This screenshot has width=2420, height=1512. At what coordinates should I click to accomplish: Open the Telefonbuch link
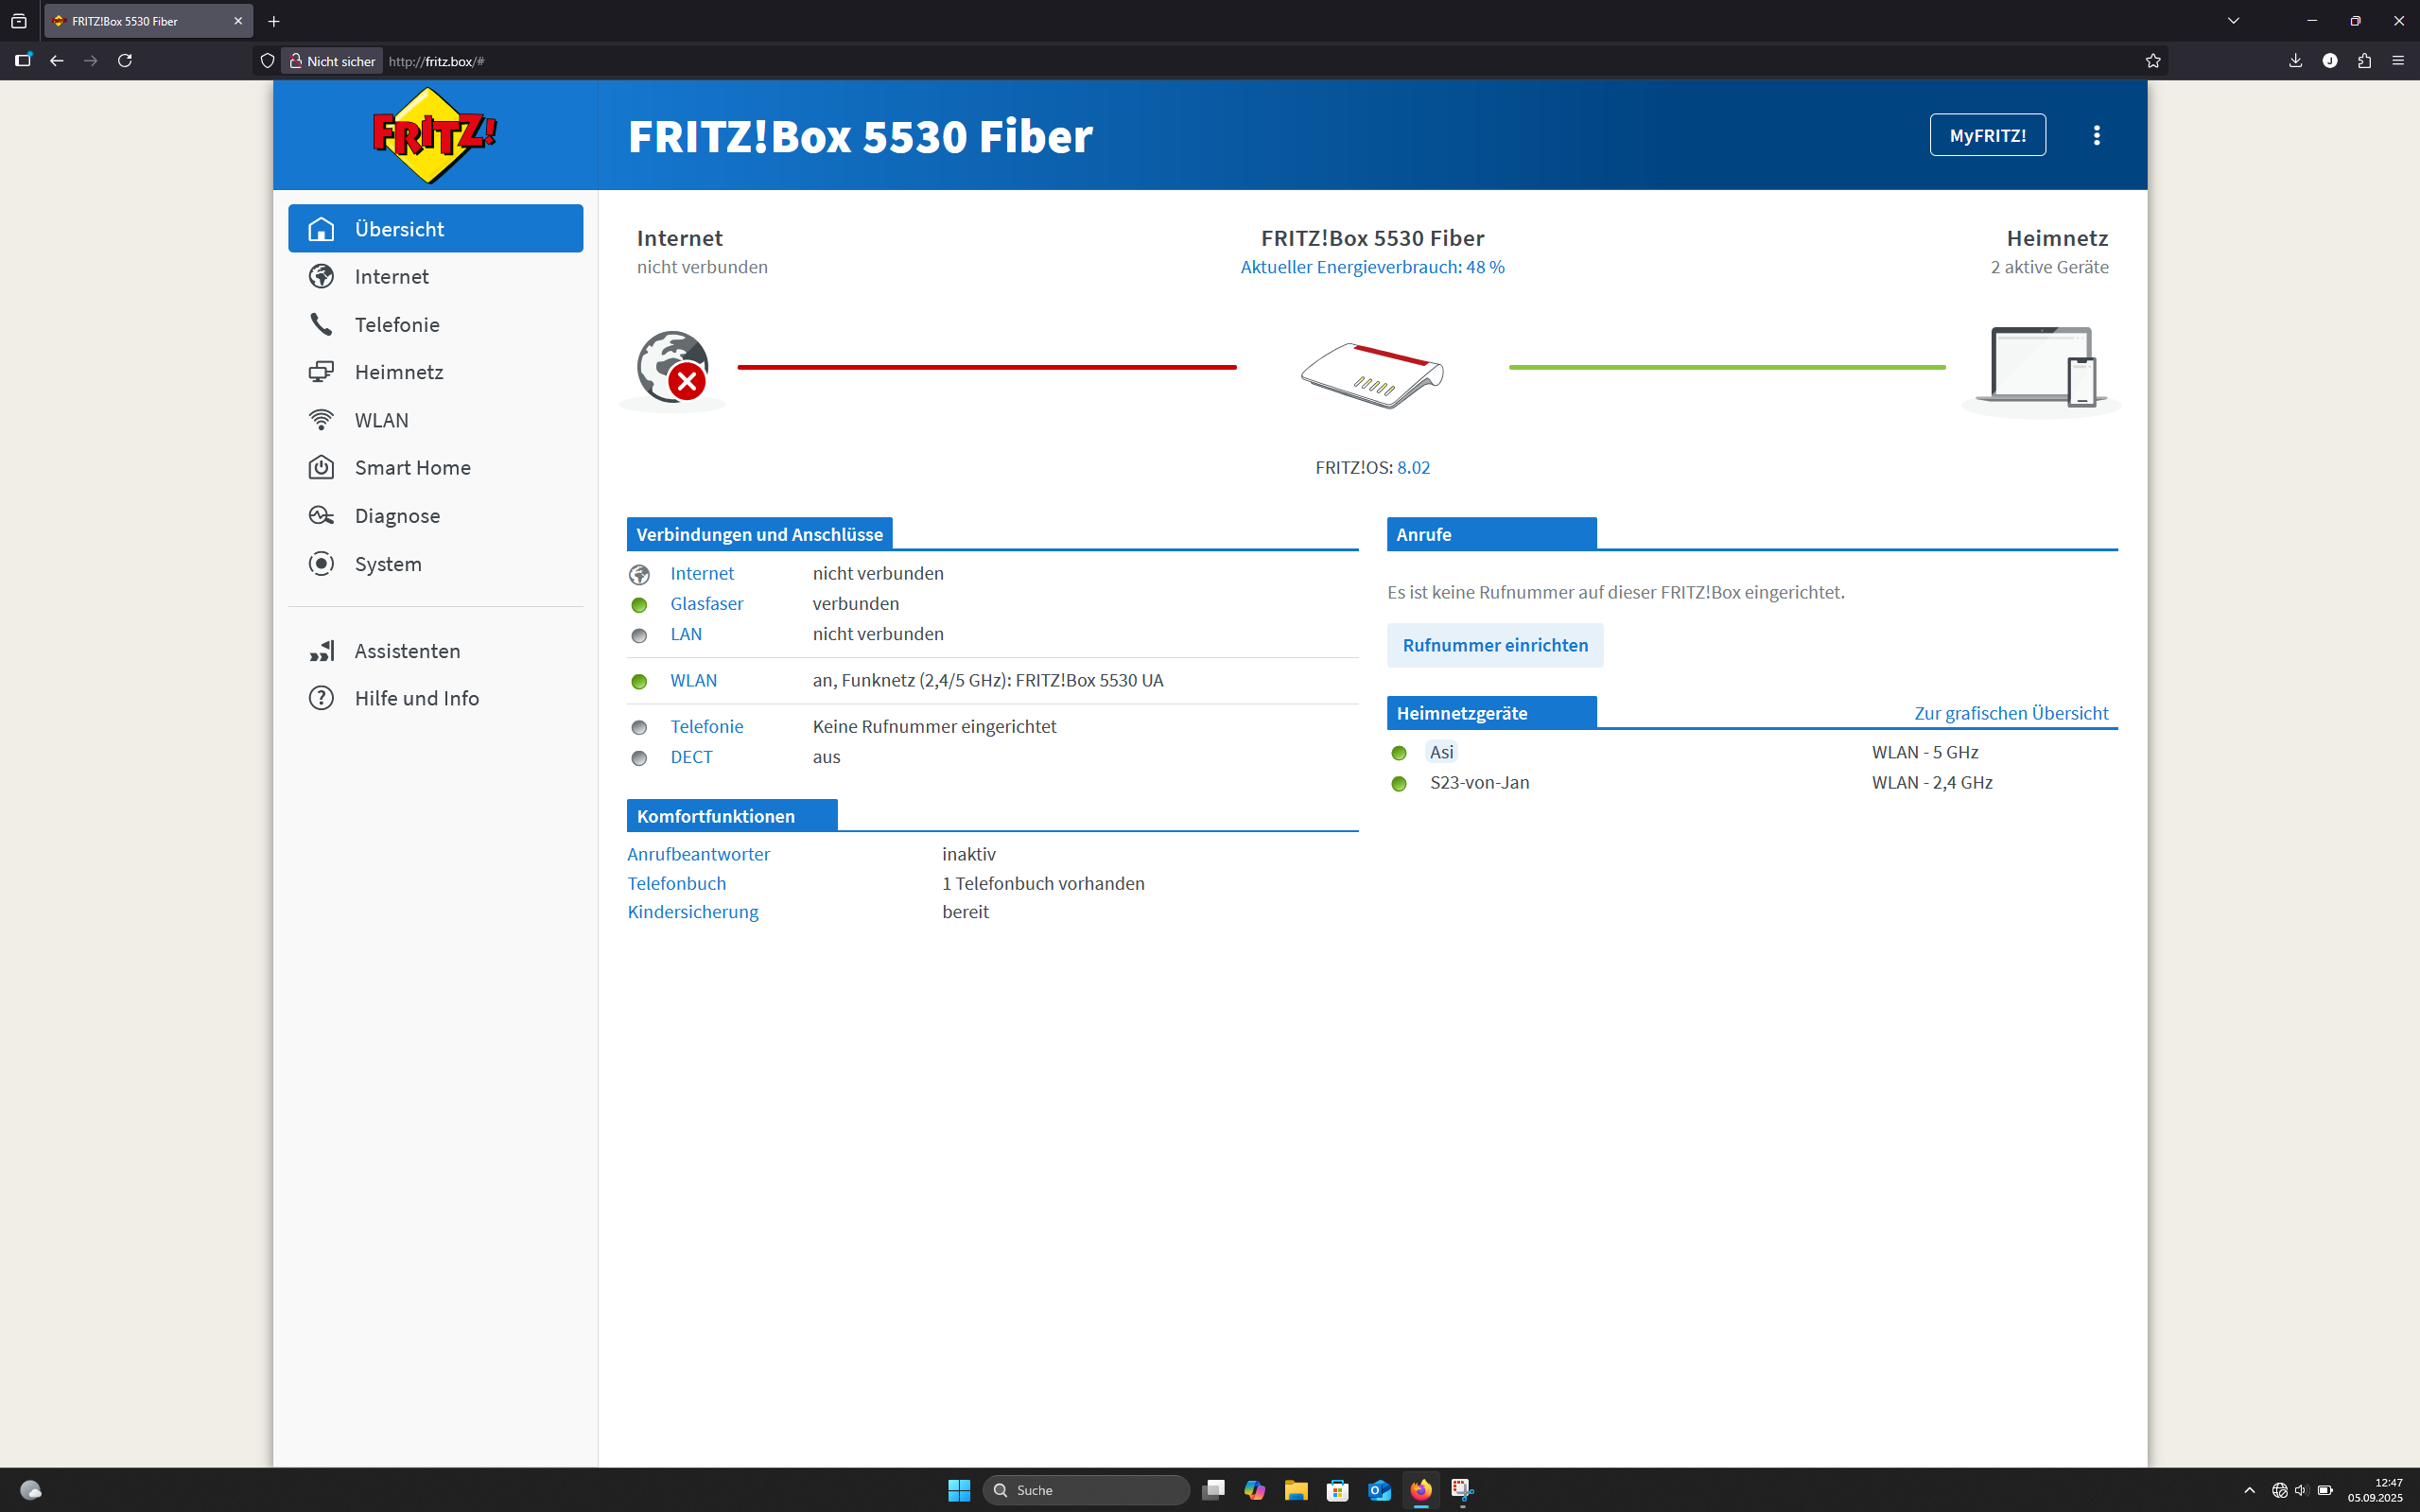point(677,883)
